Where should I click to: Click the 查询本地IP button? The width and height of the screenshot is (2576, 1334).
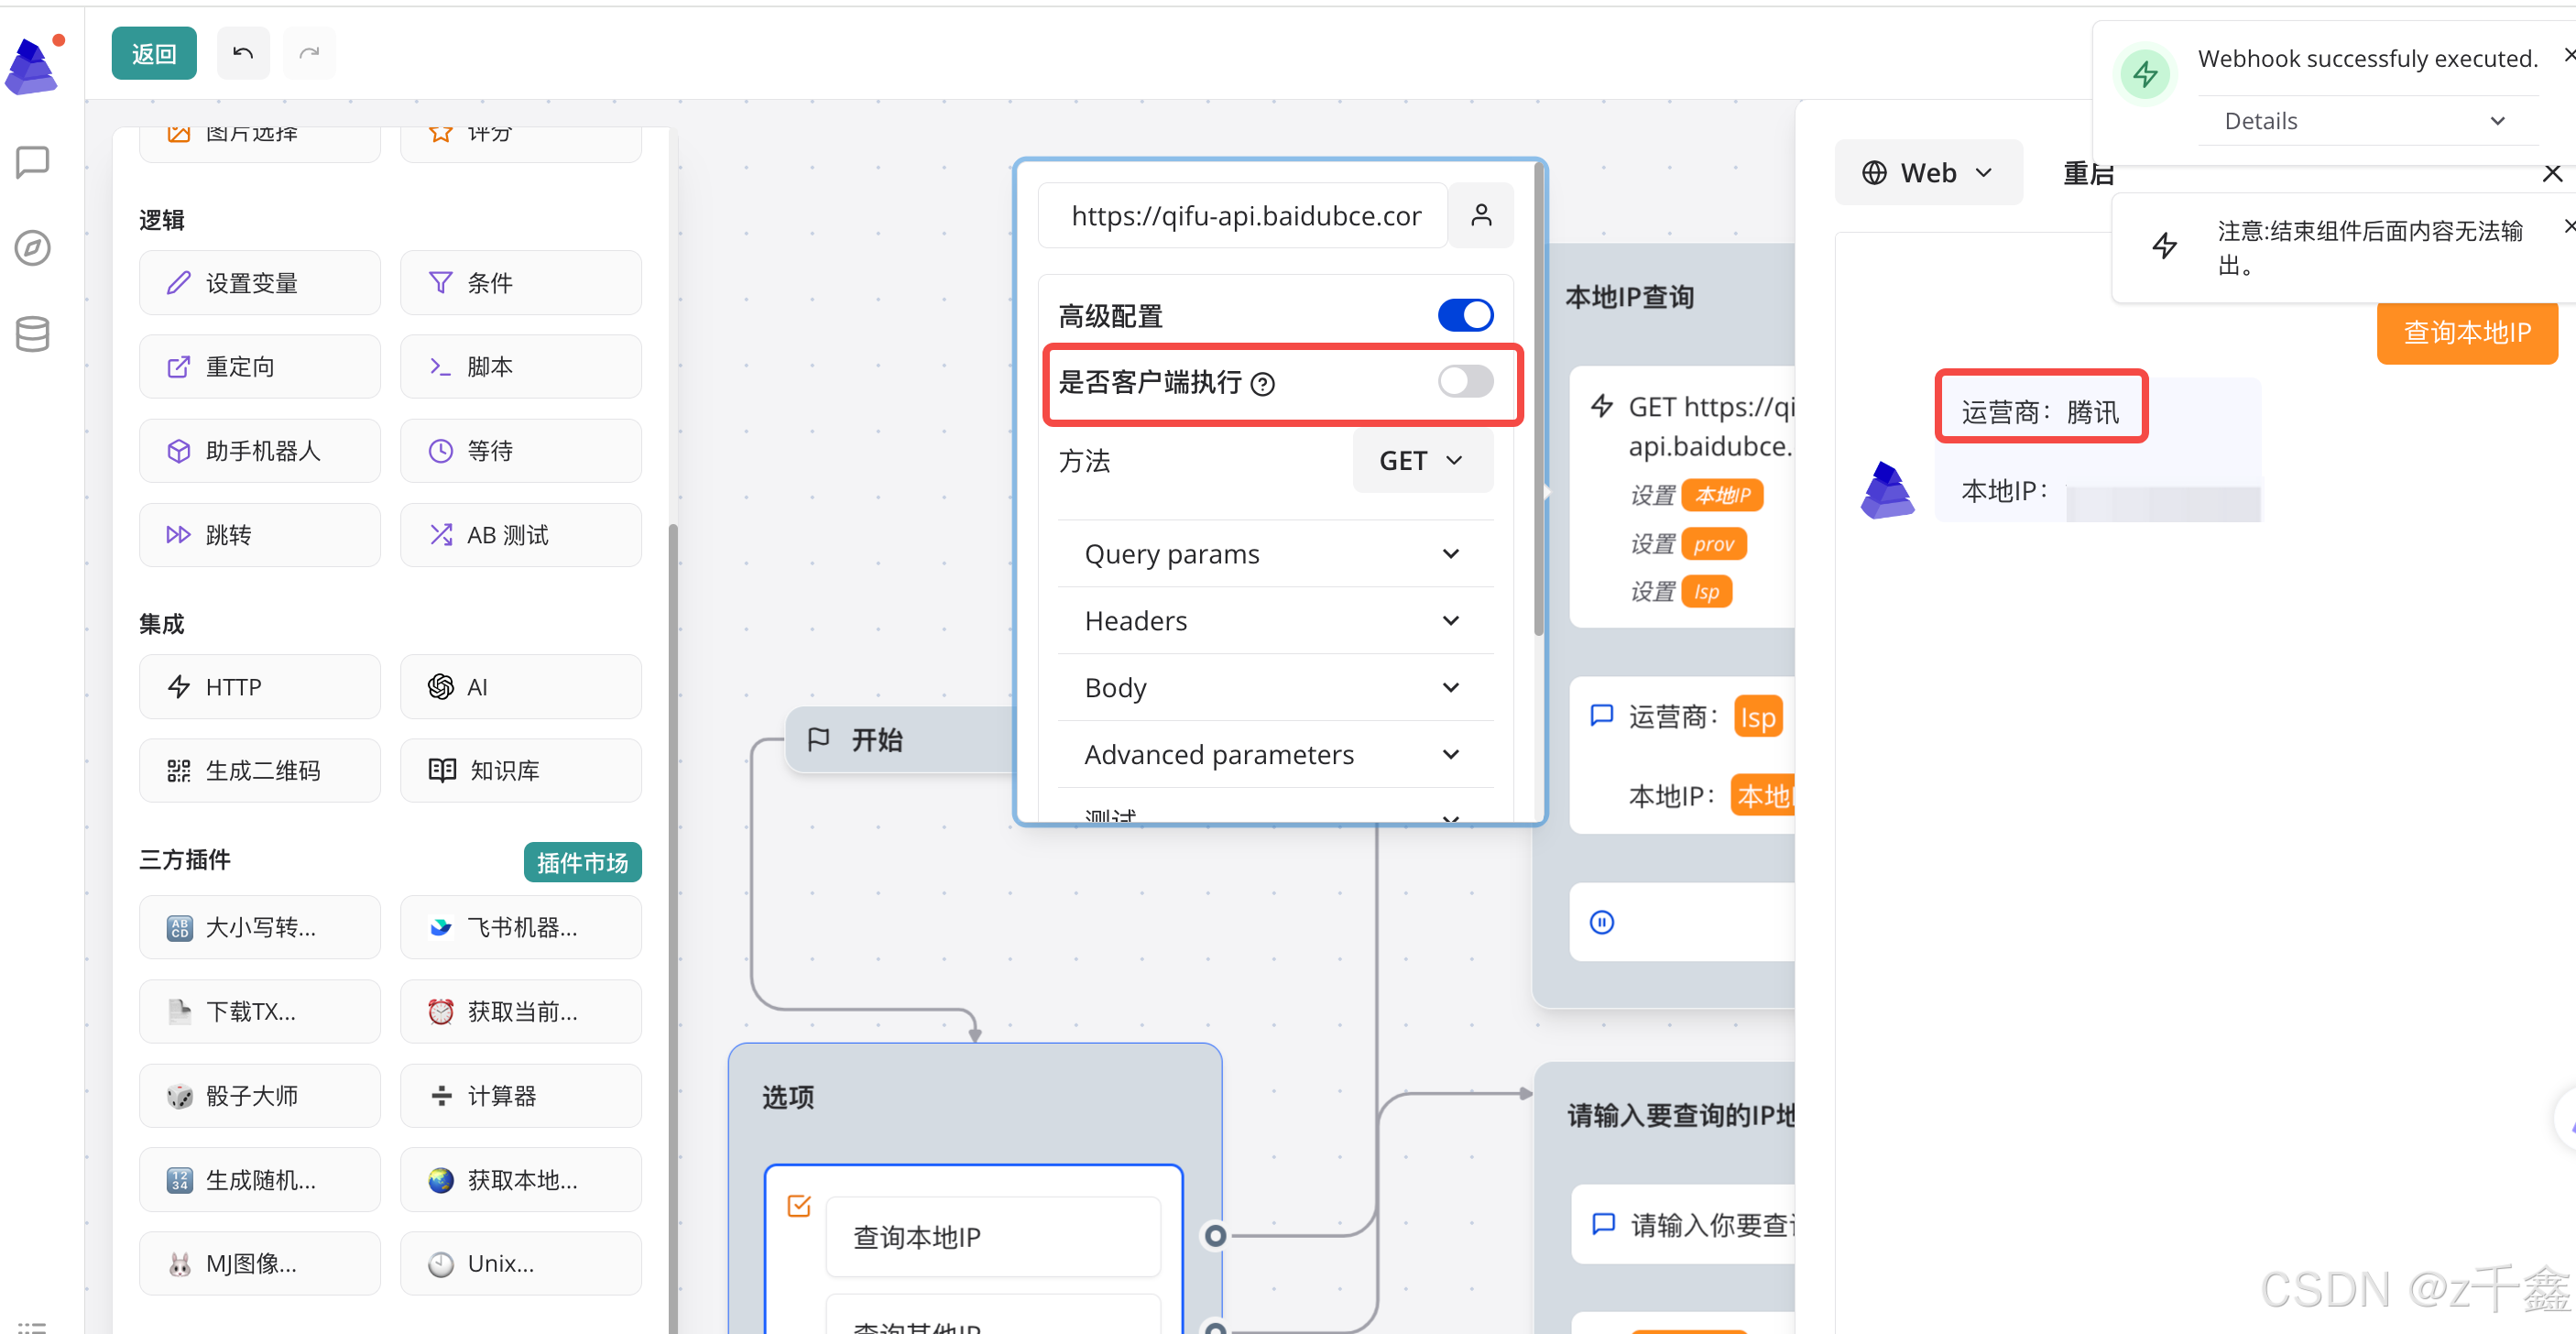click(2465, 332)
